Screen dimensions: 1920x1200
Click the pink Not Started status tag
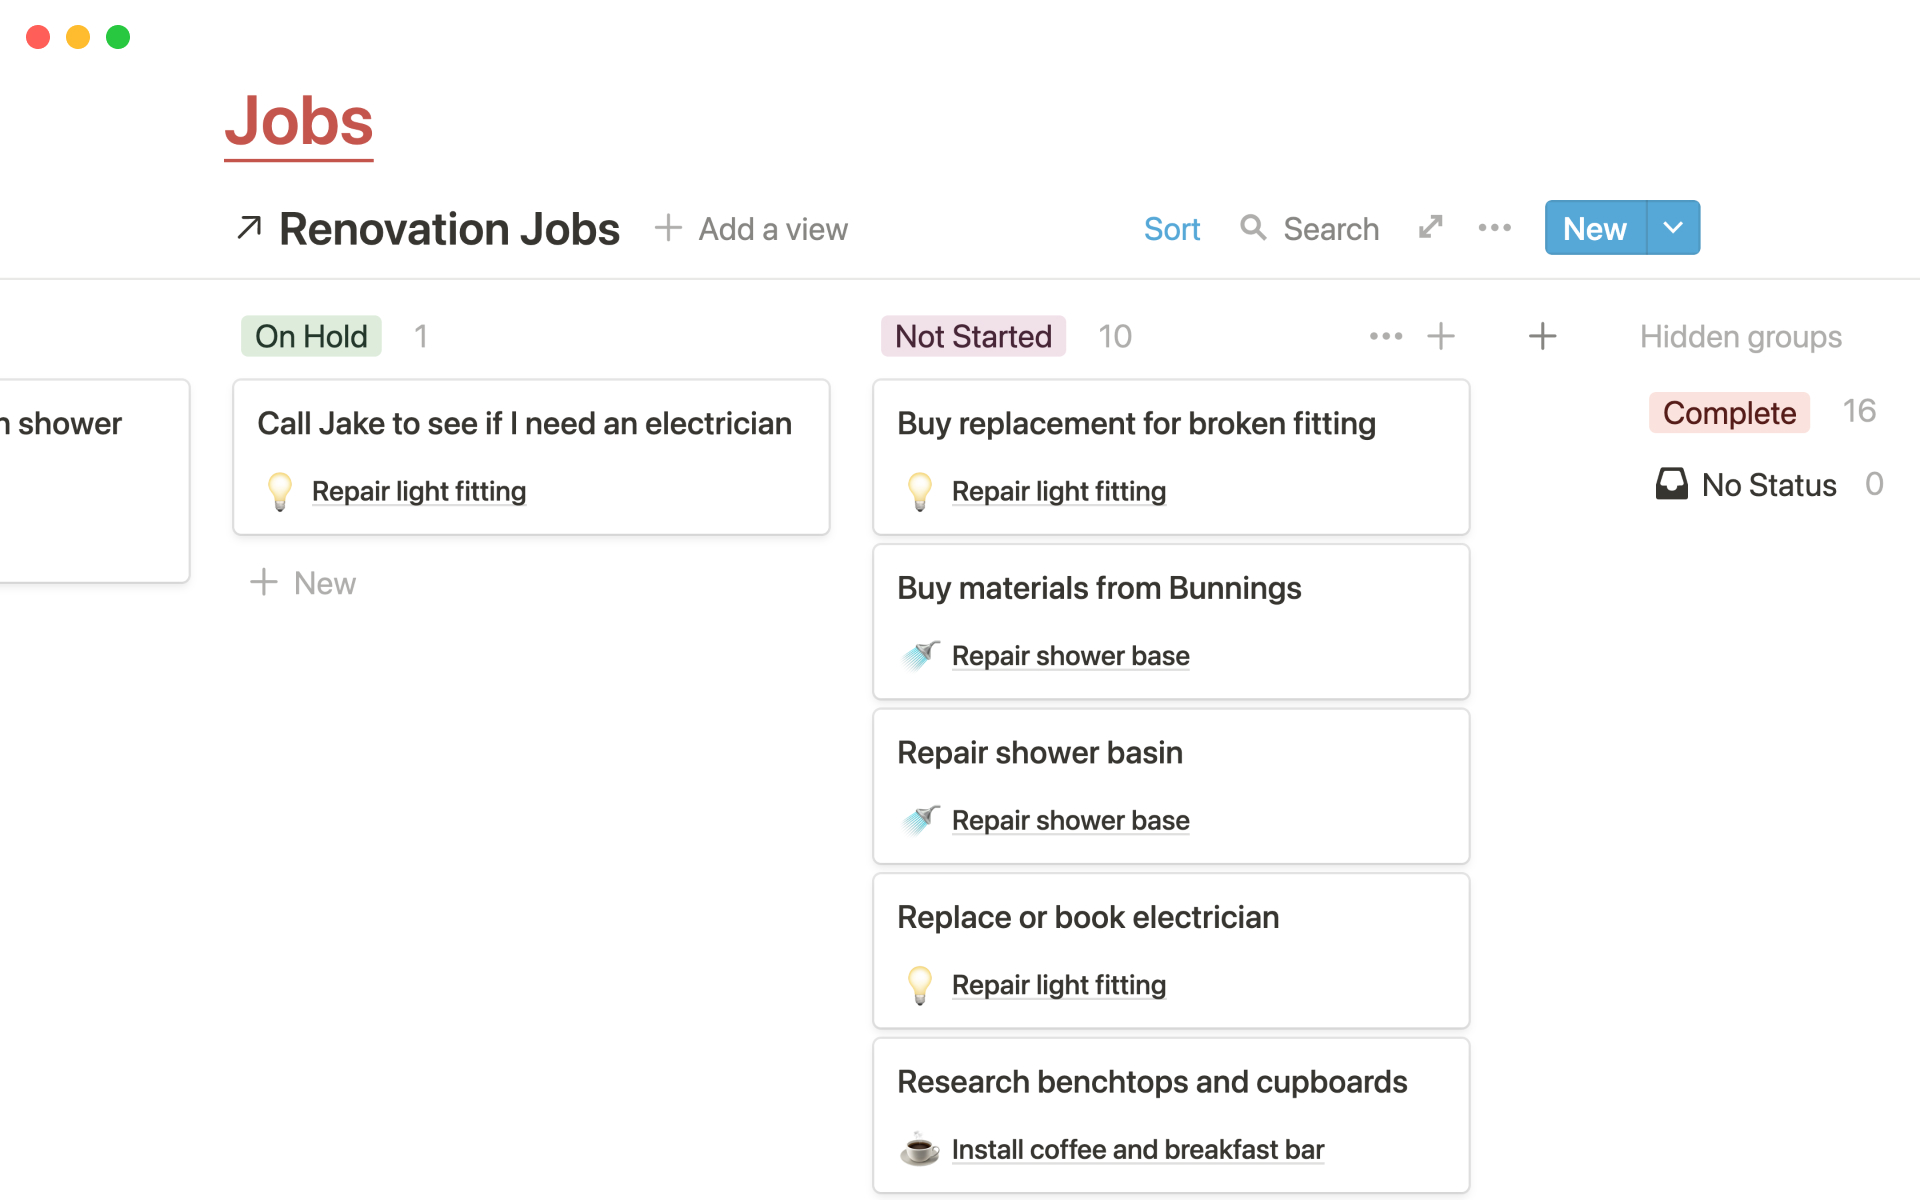[973, 336]
